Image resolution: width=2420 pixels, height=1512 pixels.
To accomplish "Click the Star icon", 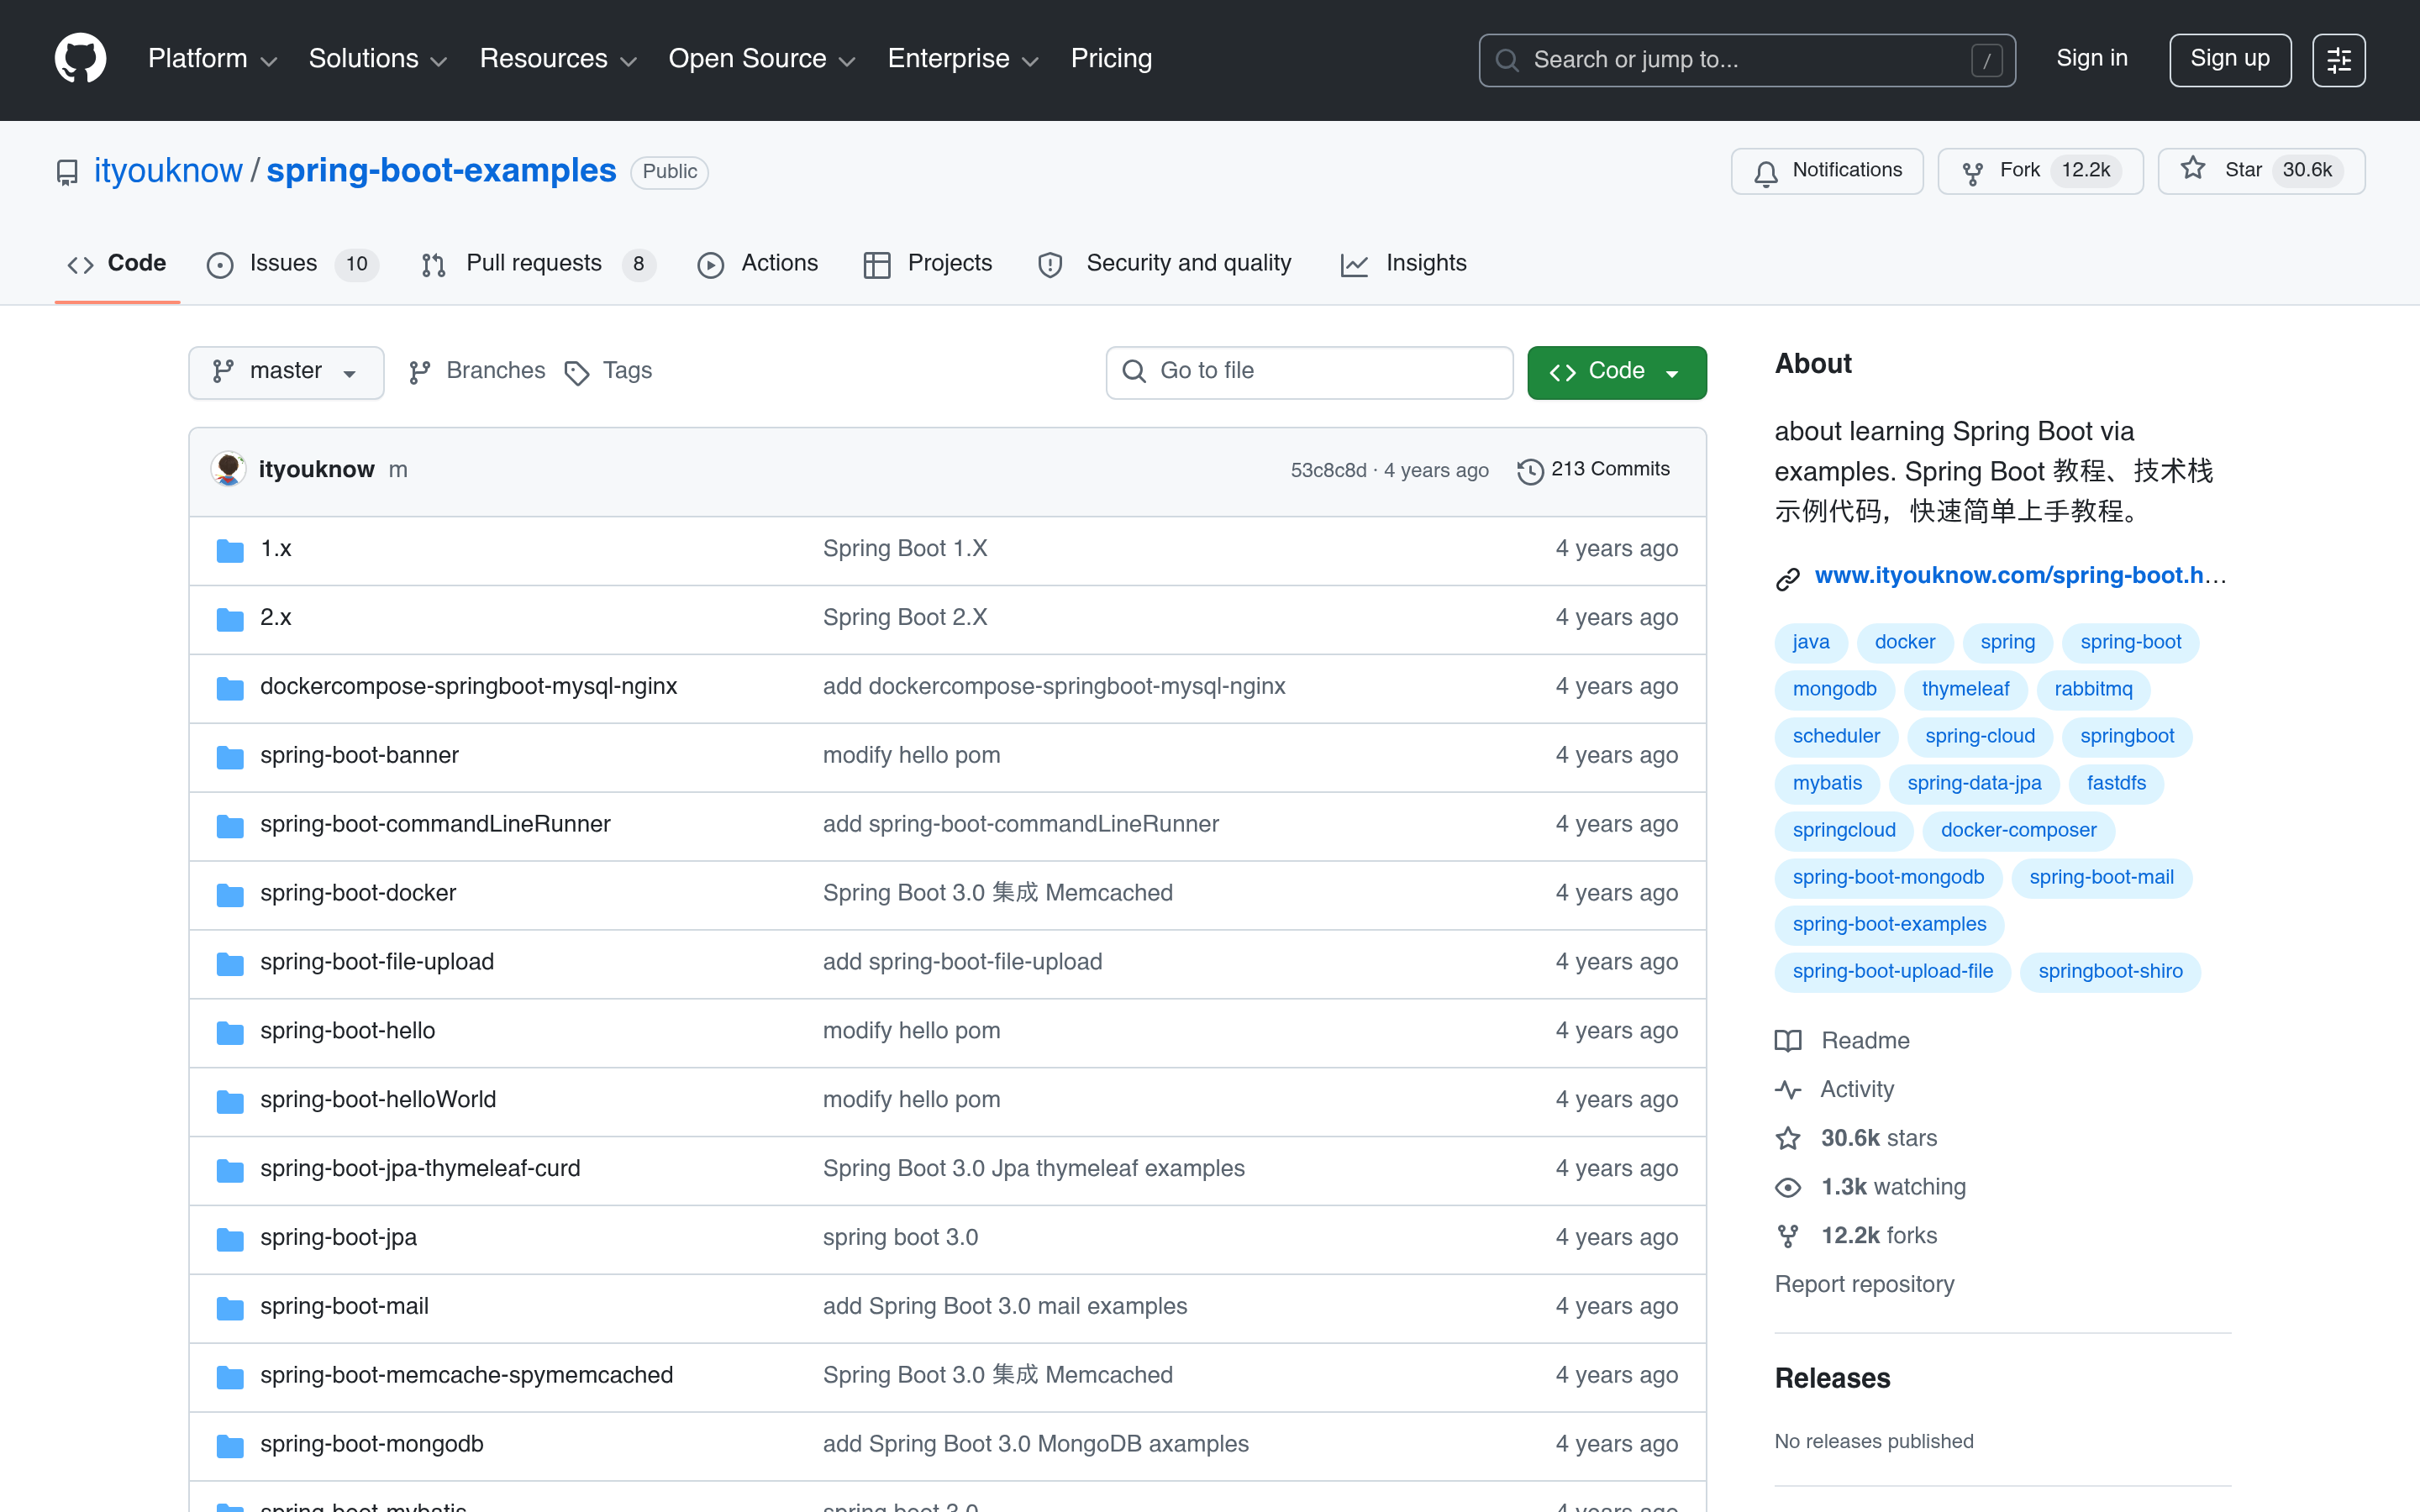I will (x=2193, y=169).
